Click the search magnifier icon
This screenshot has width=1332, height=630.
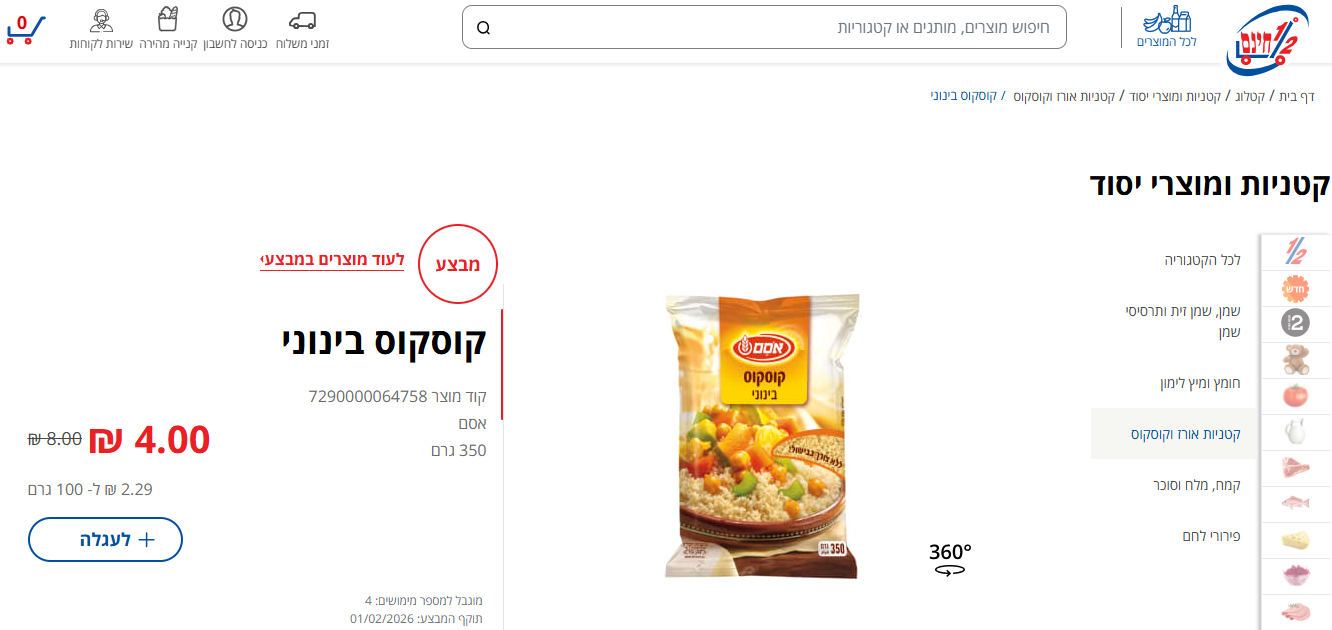484,28
